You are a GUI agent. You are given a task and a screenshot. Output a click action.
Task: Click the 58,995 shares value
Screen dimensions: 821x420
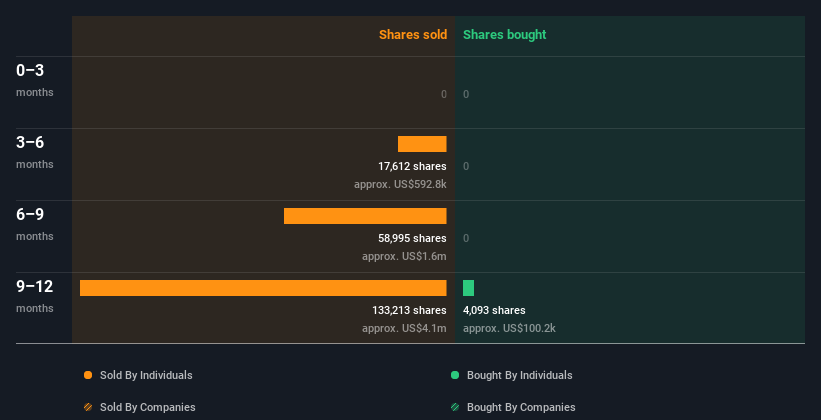pyautogui.click(x=412, y=239)
